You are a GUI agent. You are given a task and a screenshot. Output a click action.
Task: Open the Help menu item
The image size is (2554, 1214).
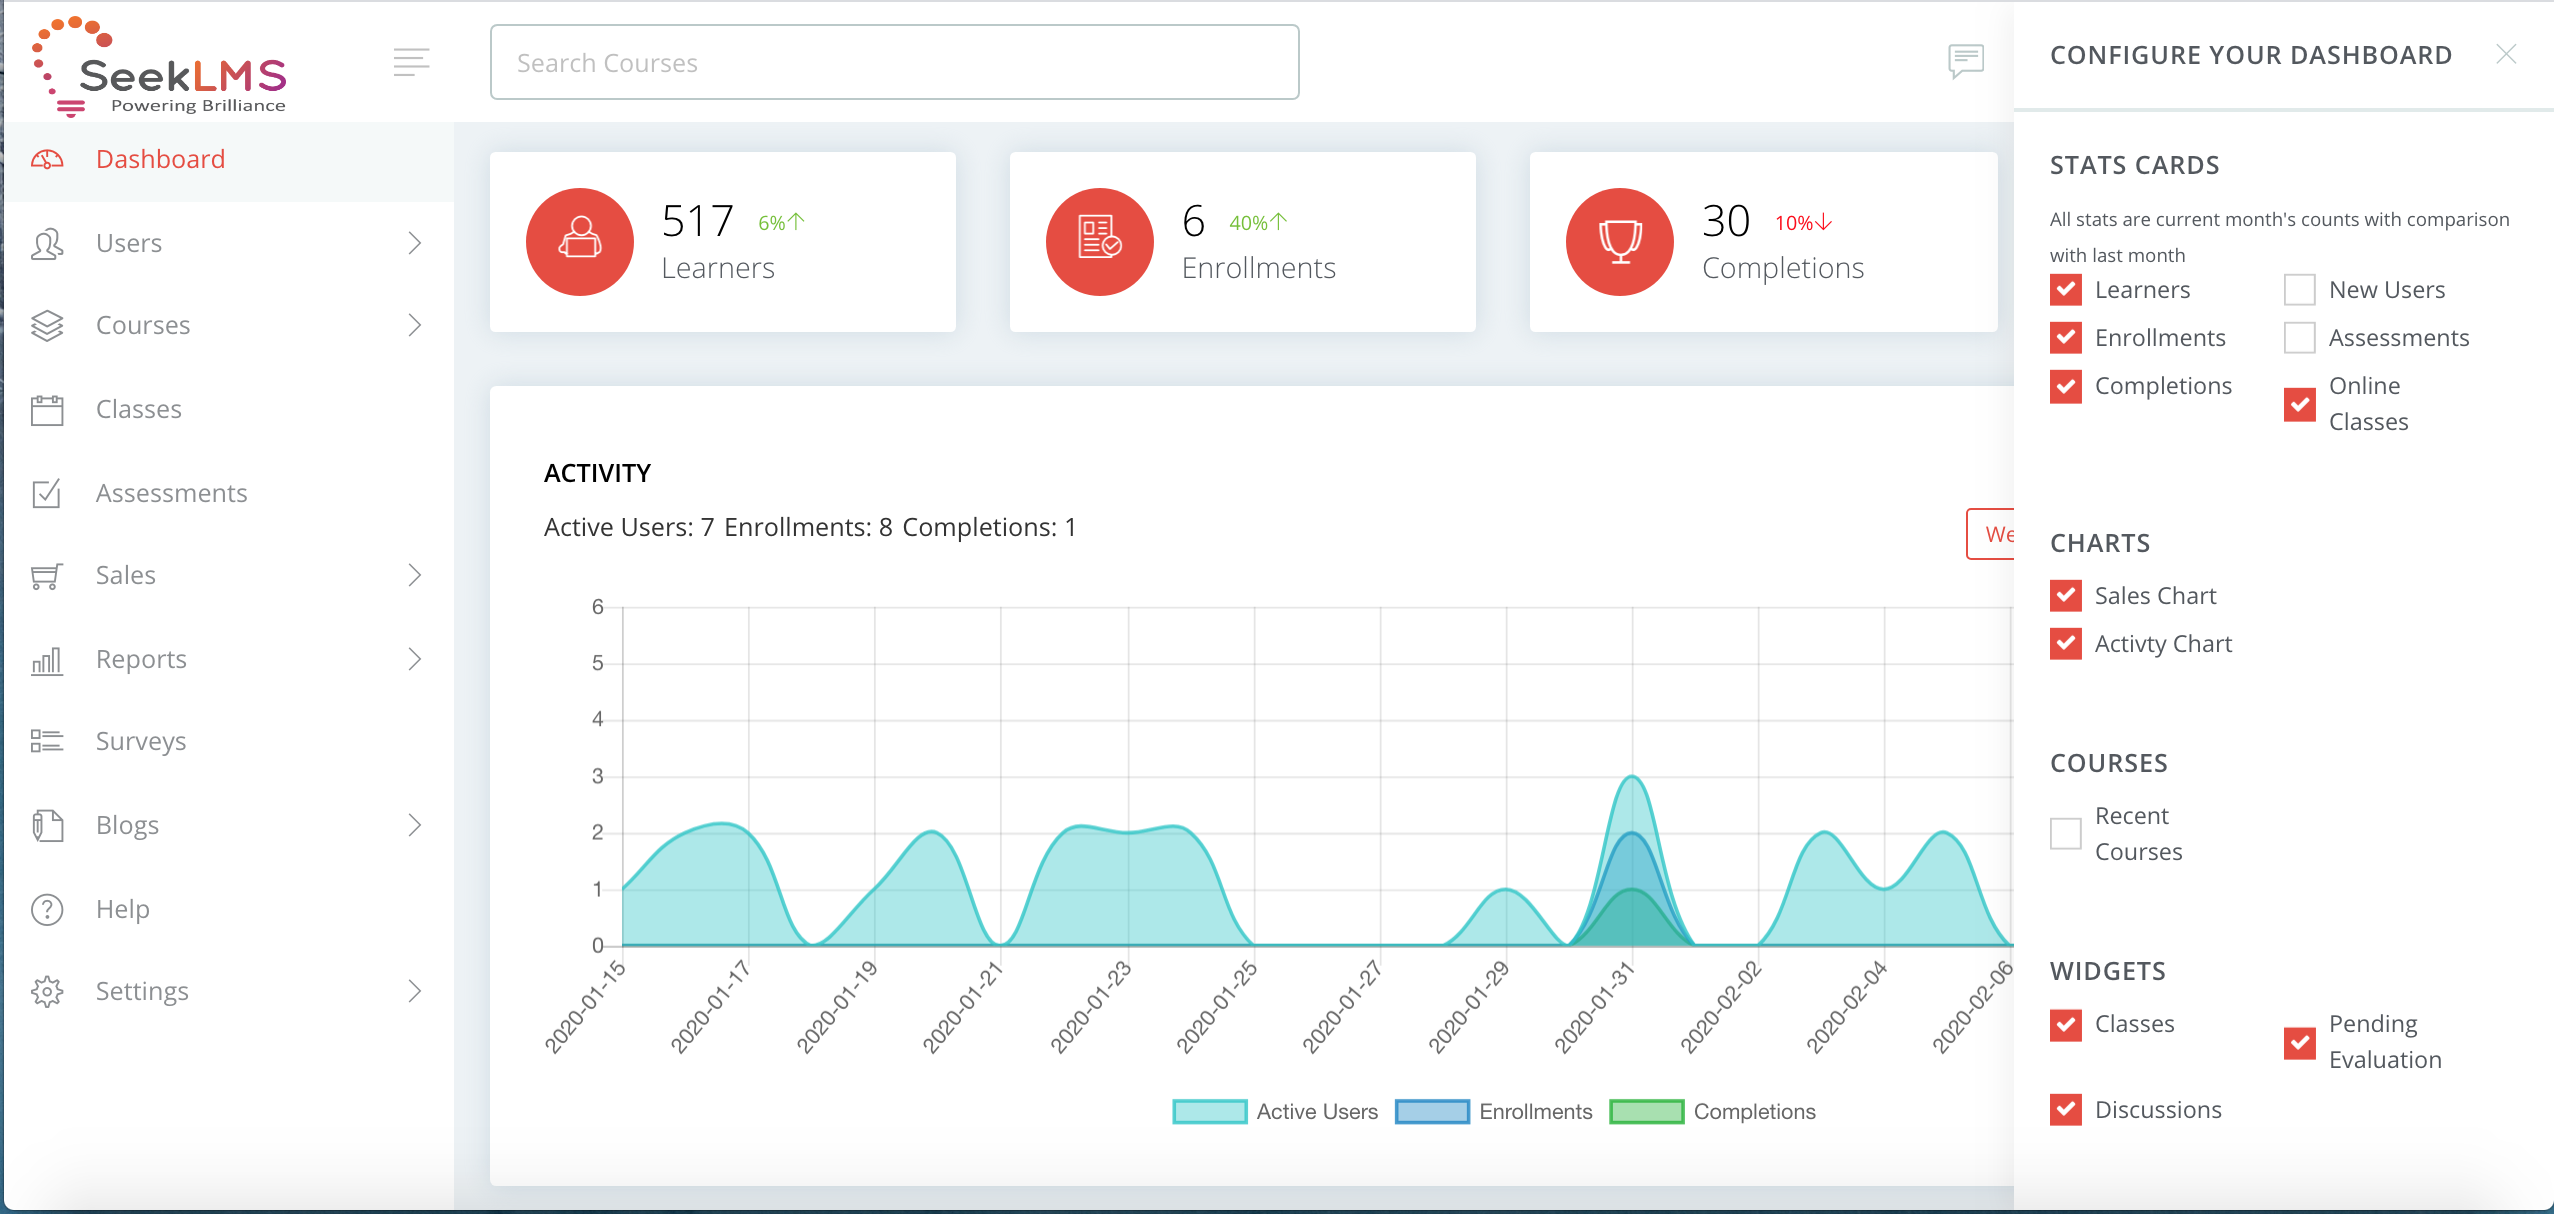point(229,909)
